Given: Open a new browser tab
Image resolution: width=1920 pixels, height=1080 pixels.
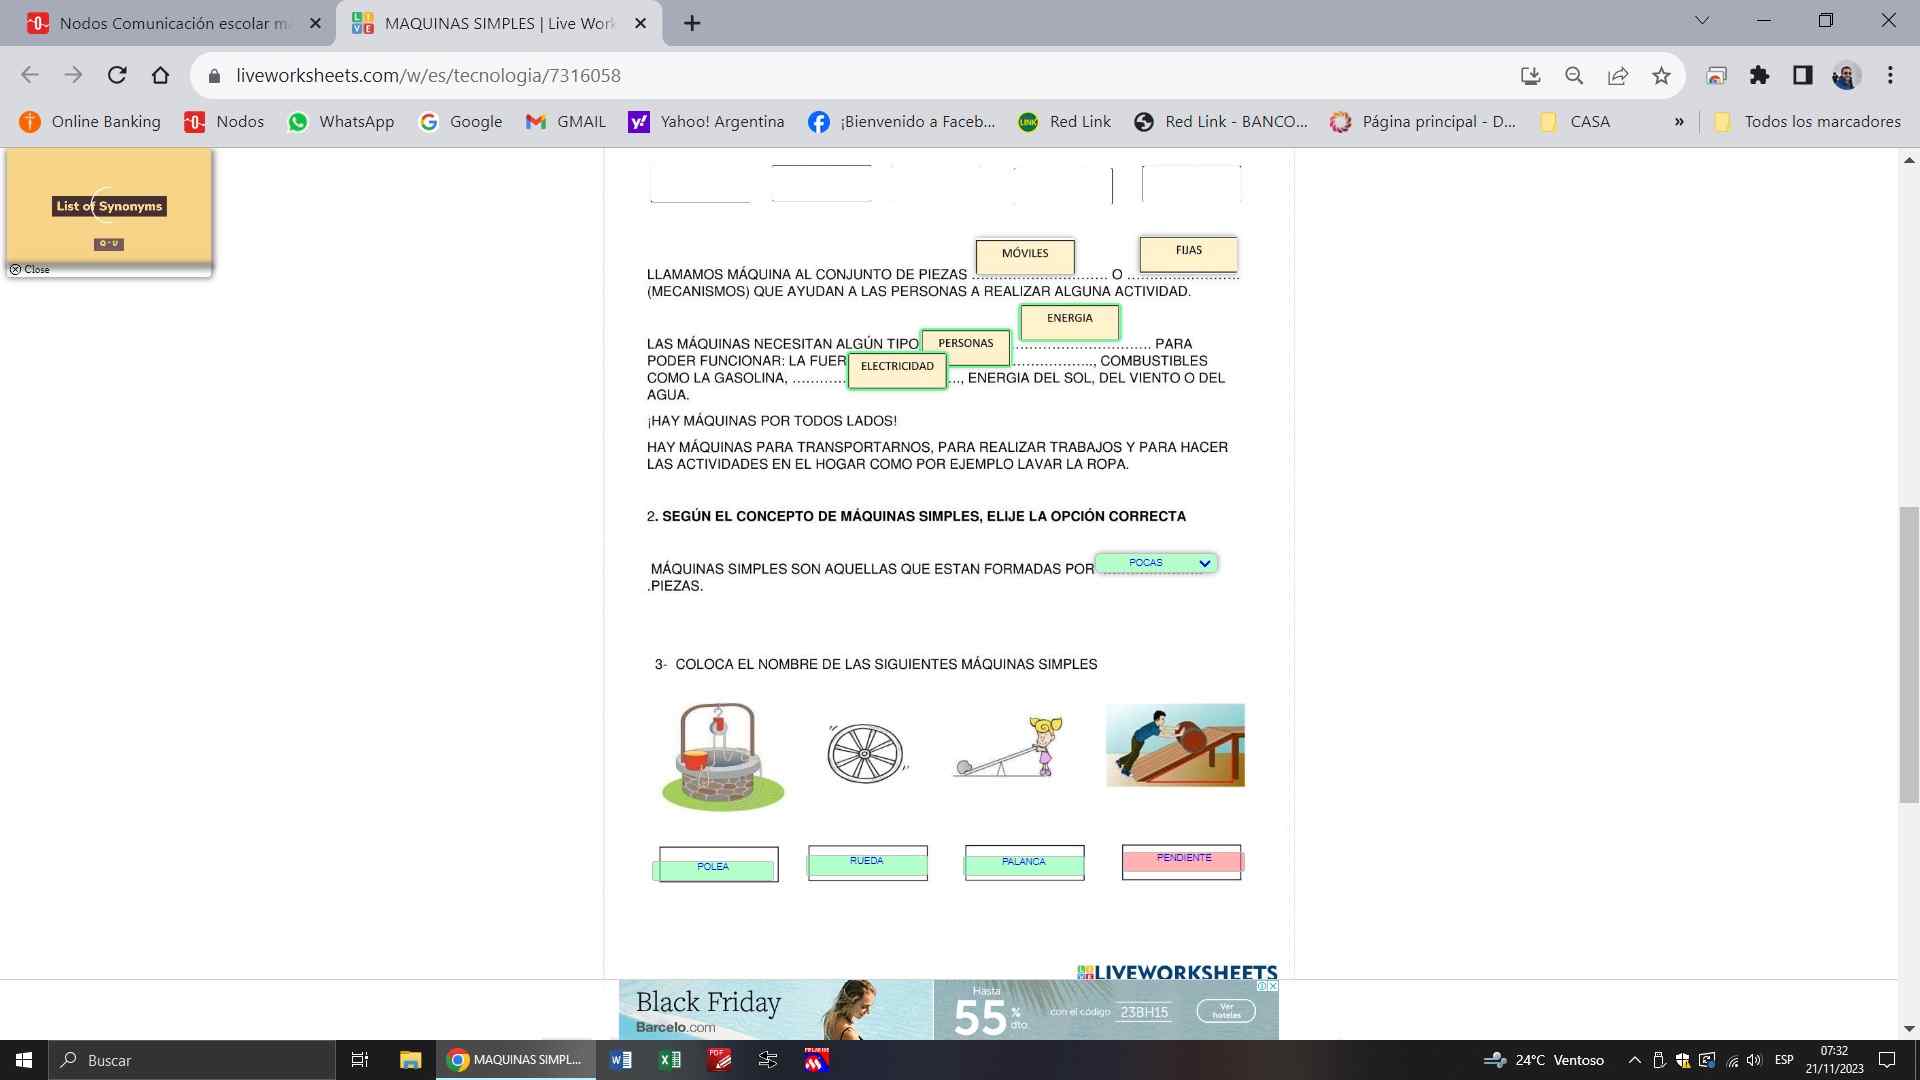Looking at the screenshot, I should point(692,23).
